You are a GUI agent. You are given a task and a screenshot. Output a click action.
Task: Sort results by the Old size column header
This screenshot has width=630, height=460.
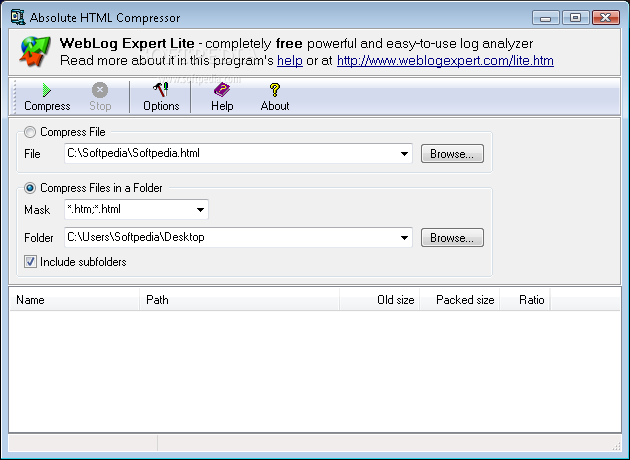[x=379, y=300]
